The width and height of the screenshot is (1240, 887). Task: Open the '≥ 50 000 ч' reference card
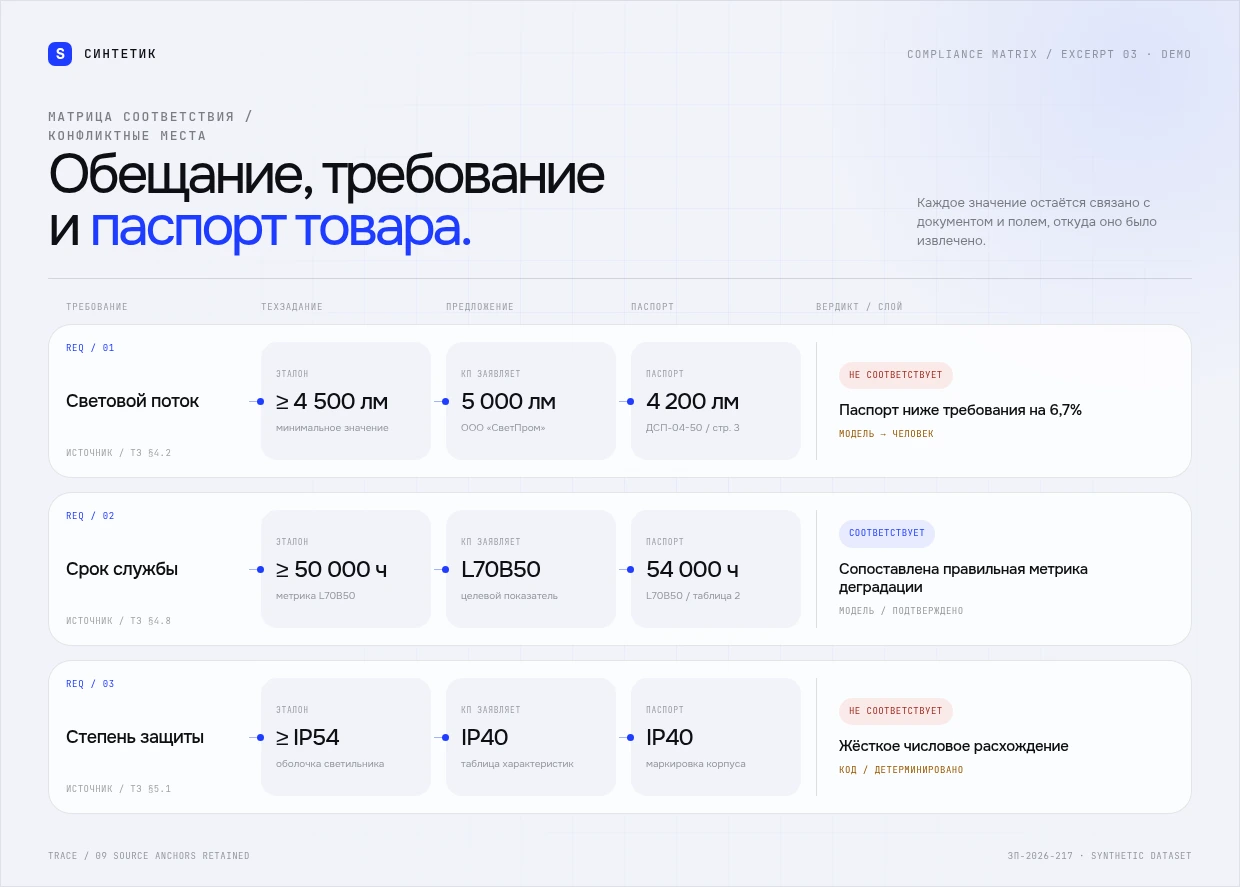[x=346, y=569]
